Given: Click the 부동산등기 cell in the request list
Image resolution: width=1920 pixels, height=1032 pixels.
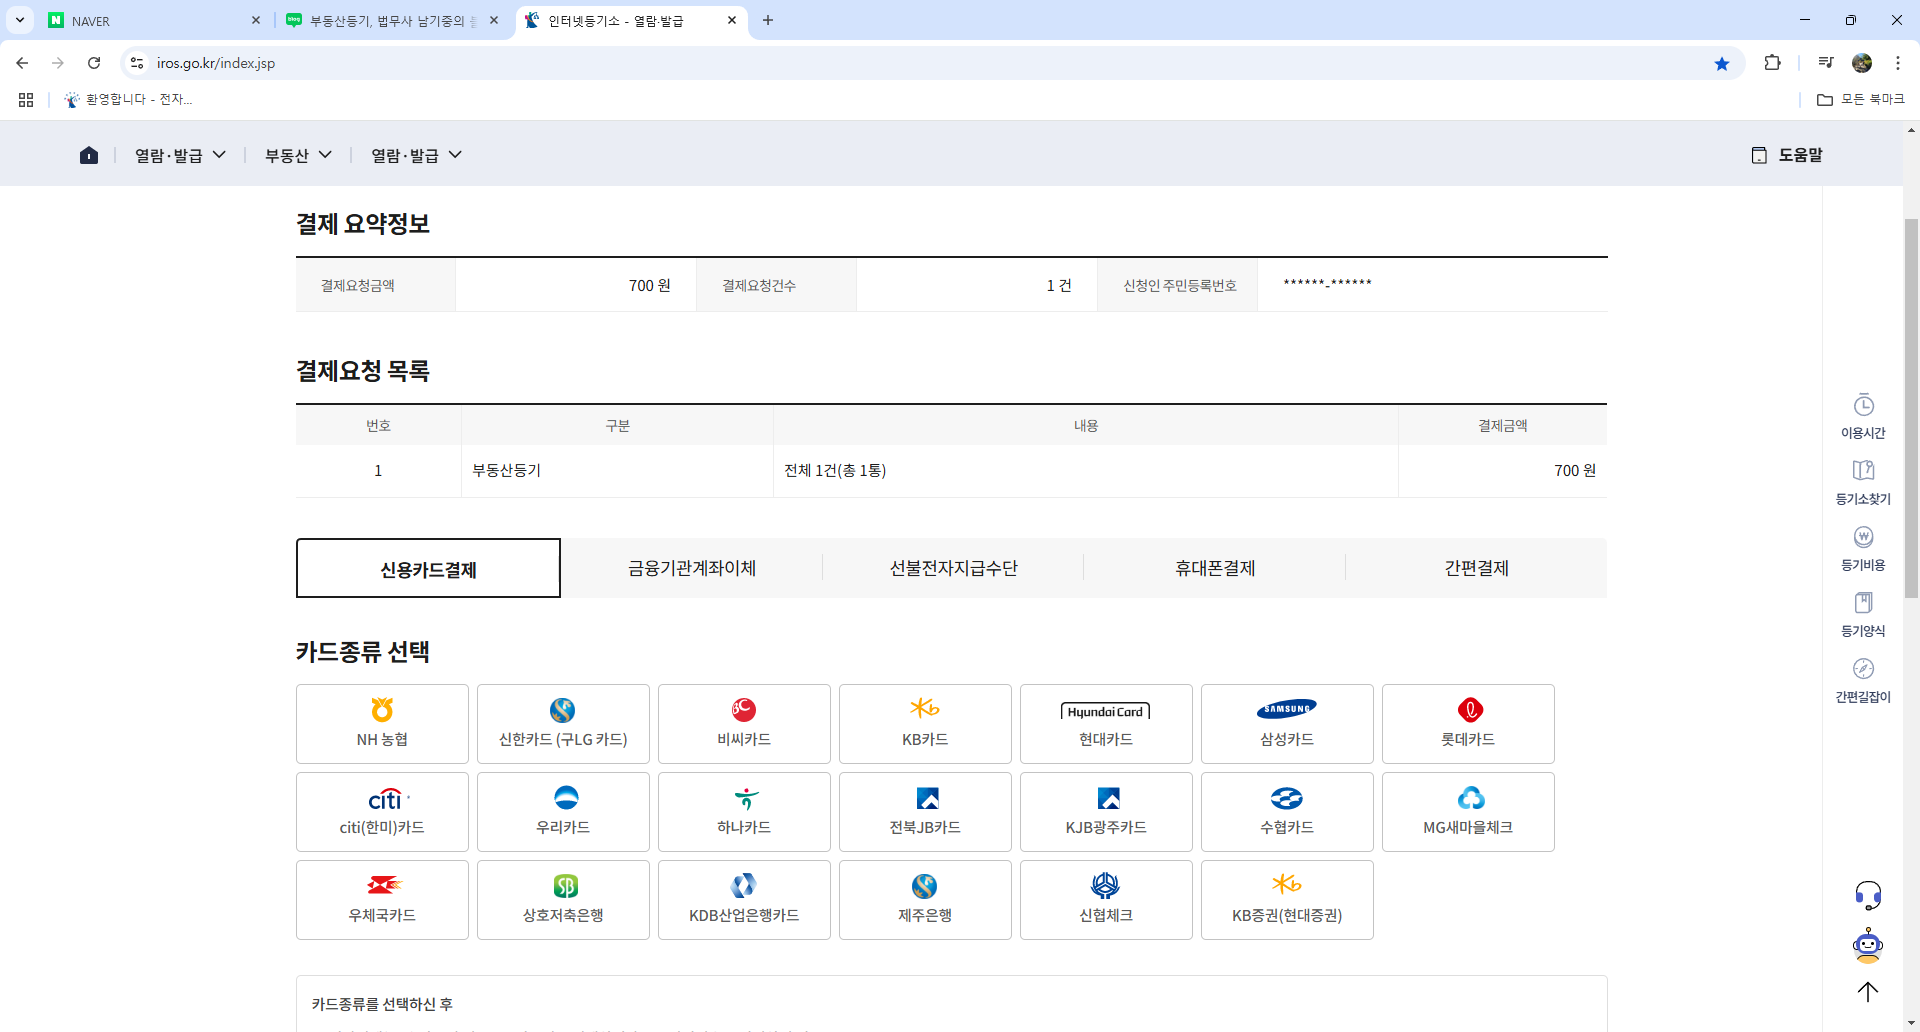Looking at the screenshot, I should point(617,470).
